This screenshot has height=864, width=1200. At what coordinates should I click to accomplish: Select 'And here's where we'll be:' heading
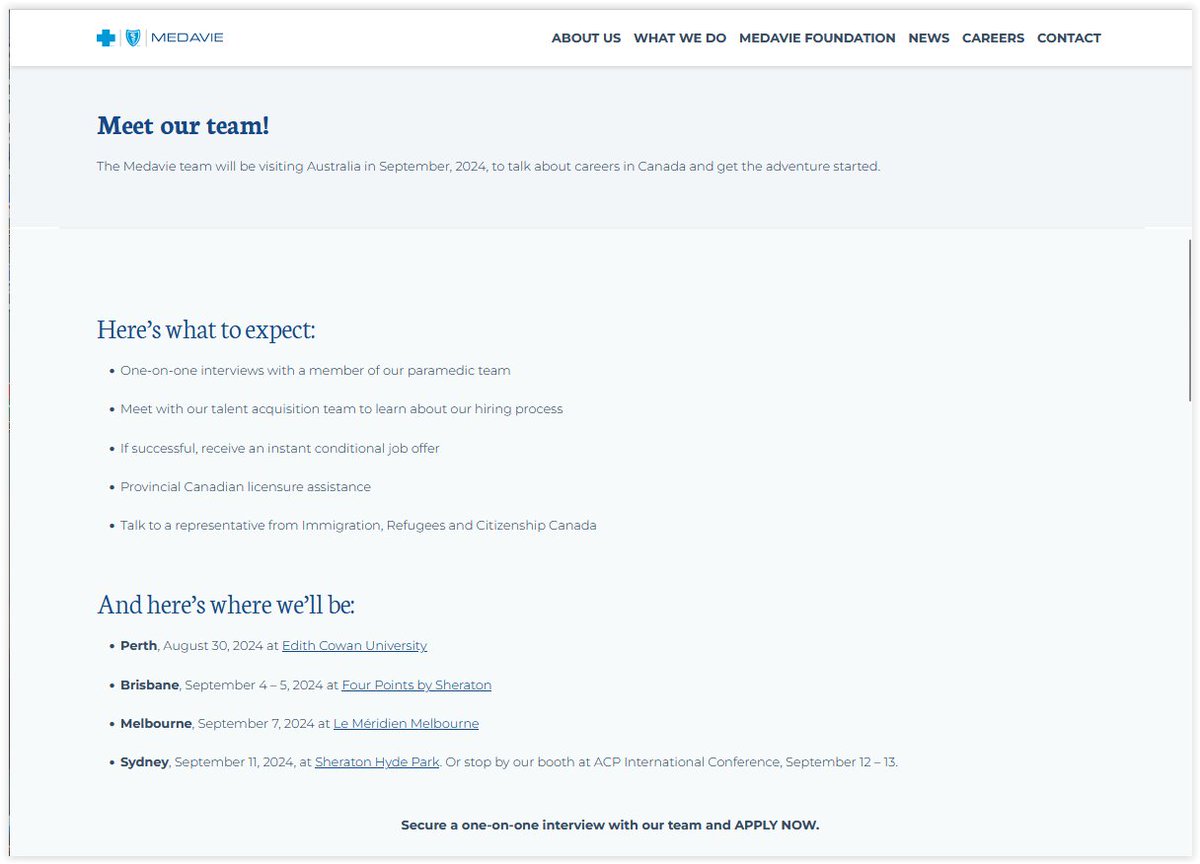[226, 604]
